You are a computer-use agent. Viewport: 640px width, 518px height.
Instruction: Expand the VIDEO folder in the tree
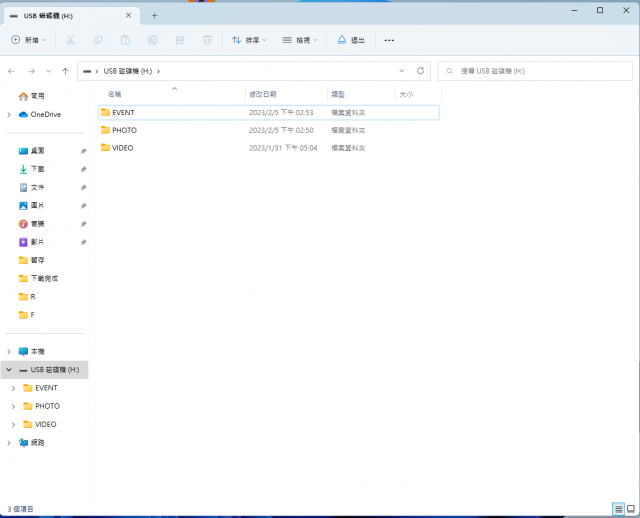pos(13,425)
